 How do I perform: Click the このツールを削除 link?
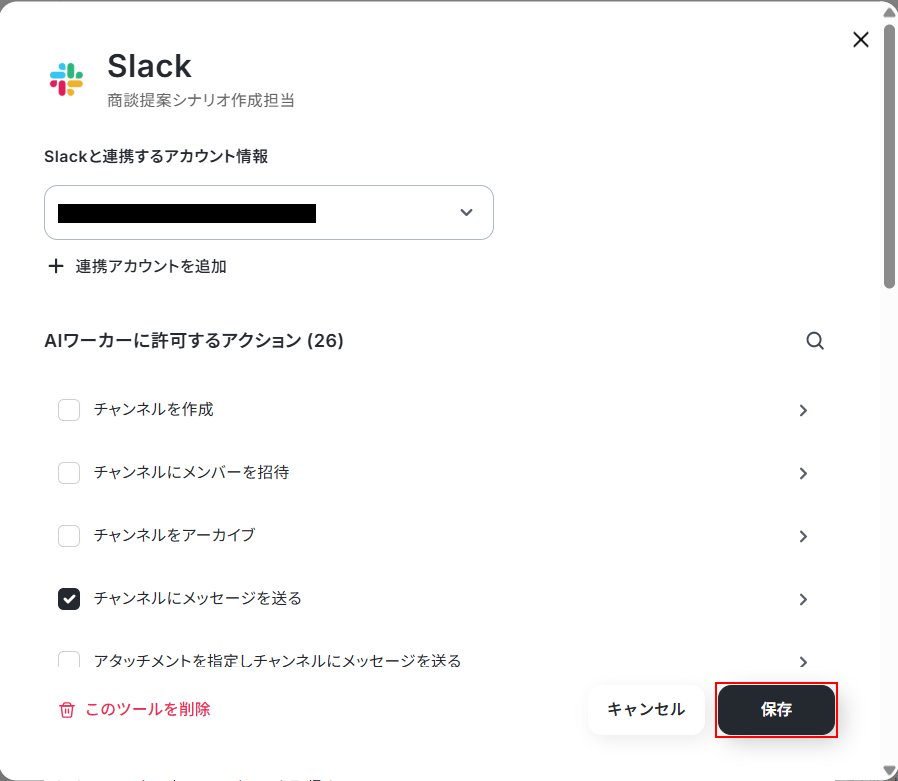[148, 709]
